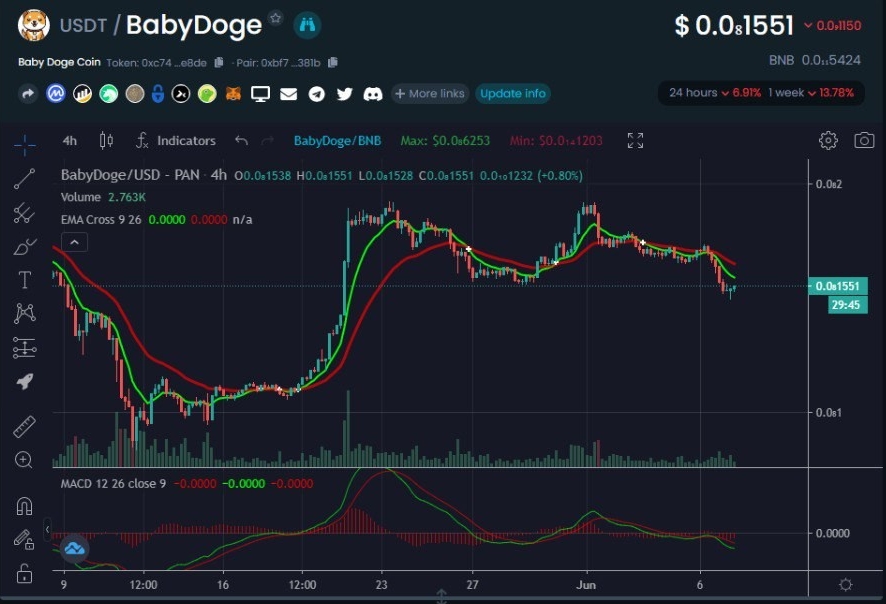Open the Indicators menu
The width and height of the screenshot is (886, 604).
click(176, 140)
